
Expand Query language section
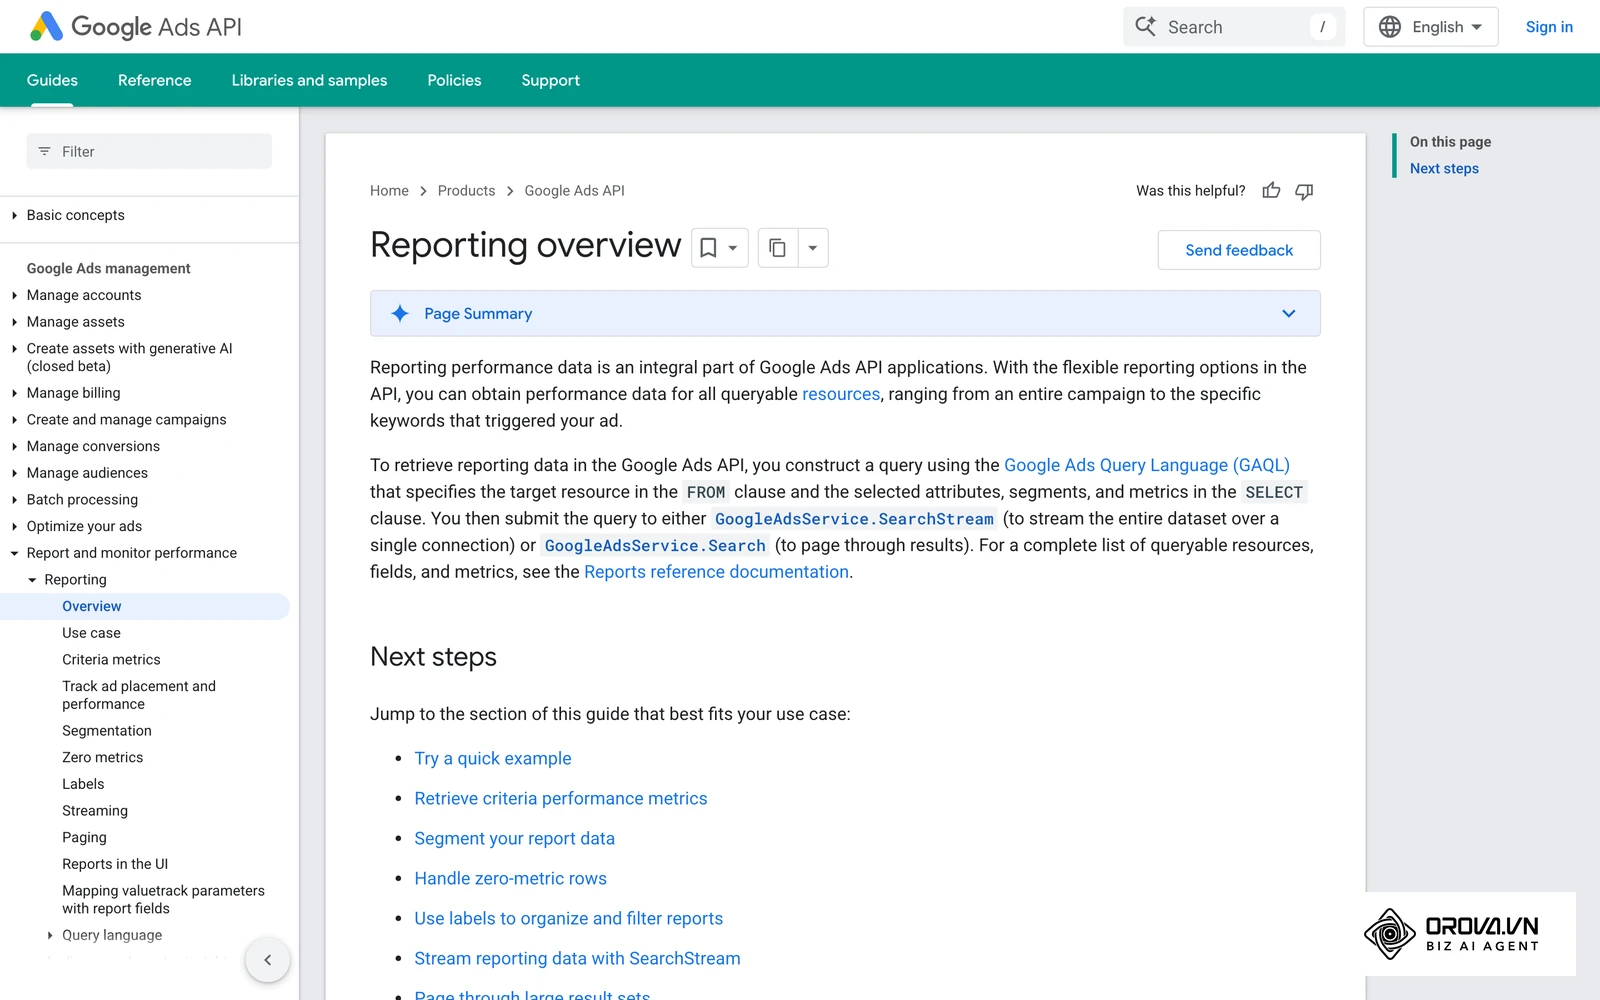(x=50, y=935)
